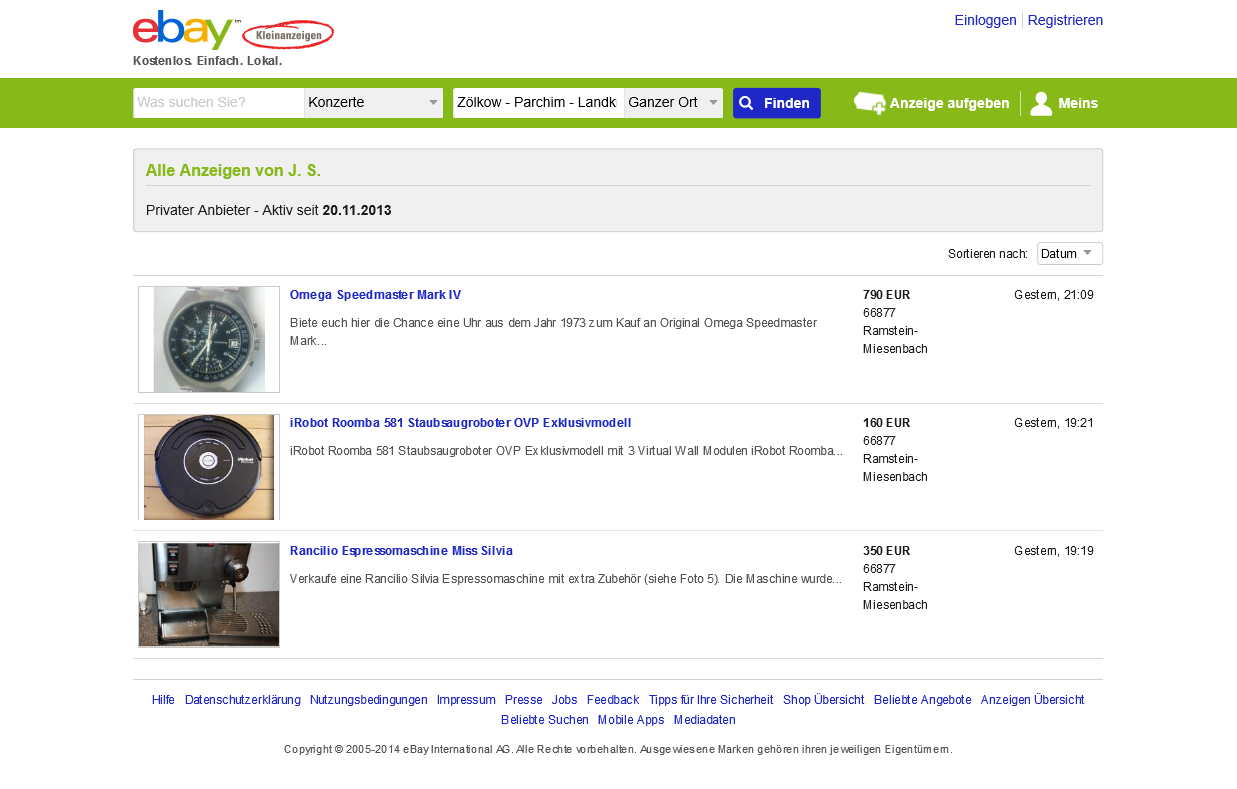Viewport: 1237px width, 789px height.
Task: Open Tipps für Ihre Sicherheit link
Action: coord(711,700)
